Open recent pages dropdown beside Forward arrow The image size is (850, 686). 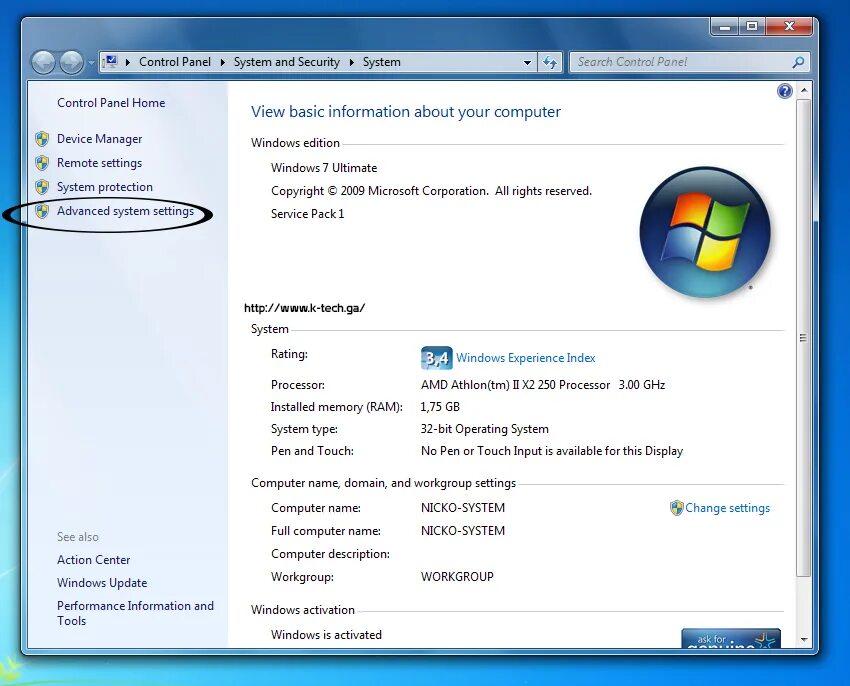click(x=91, y=63)
